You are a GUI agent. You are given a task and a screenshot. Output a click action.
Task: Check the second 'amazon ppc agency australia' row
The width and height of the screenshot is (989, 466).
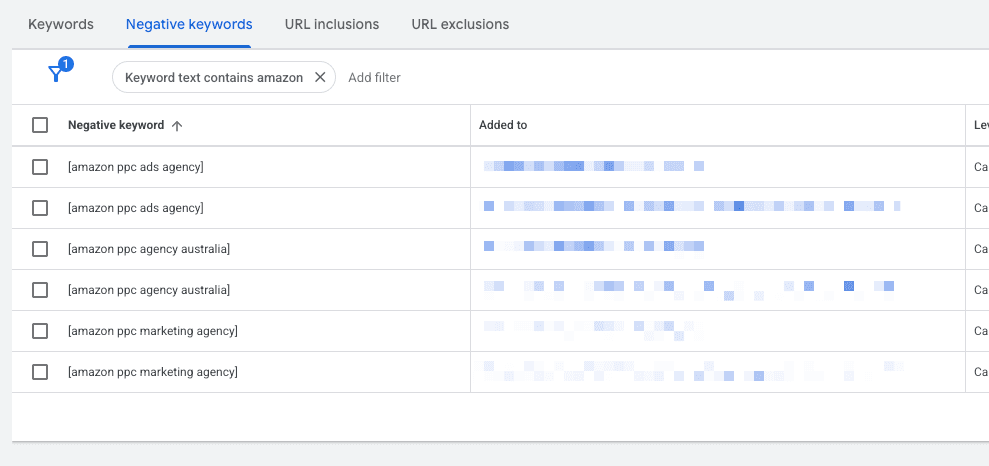40,290
